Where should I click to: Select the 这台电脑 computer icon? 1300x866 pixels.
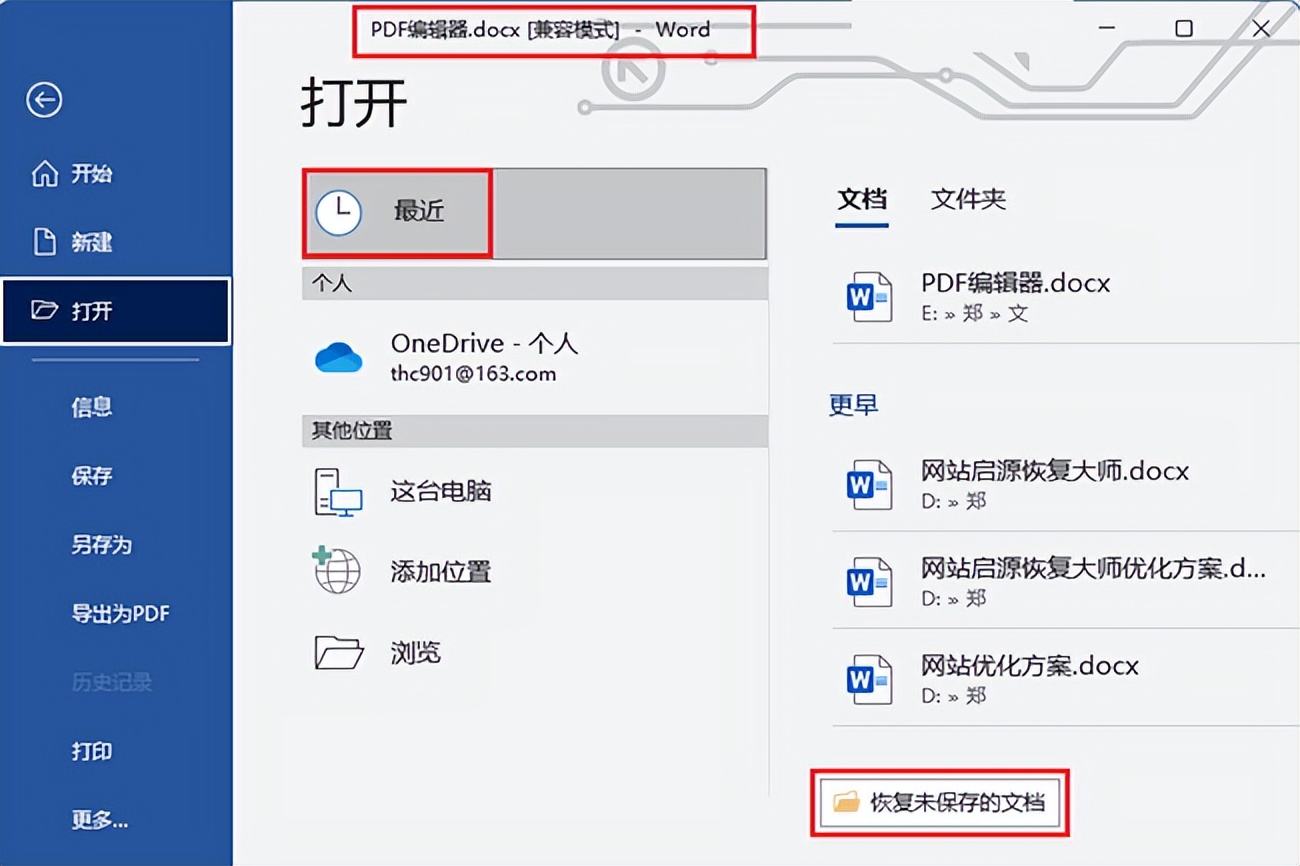click(338, 491)
